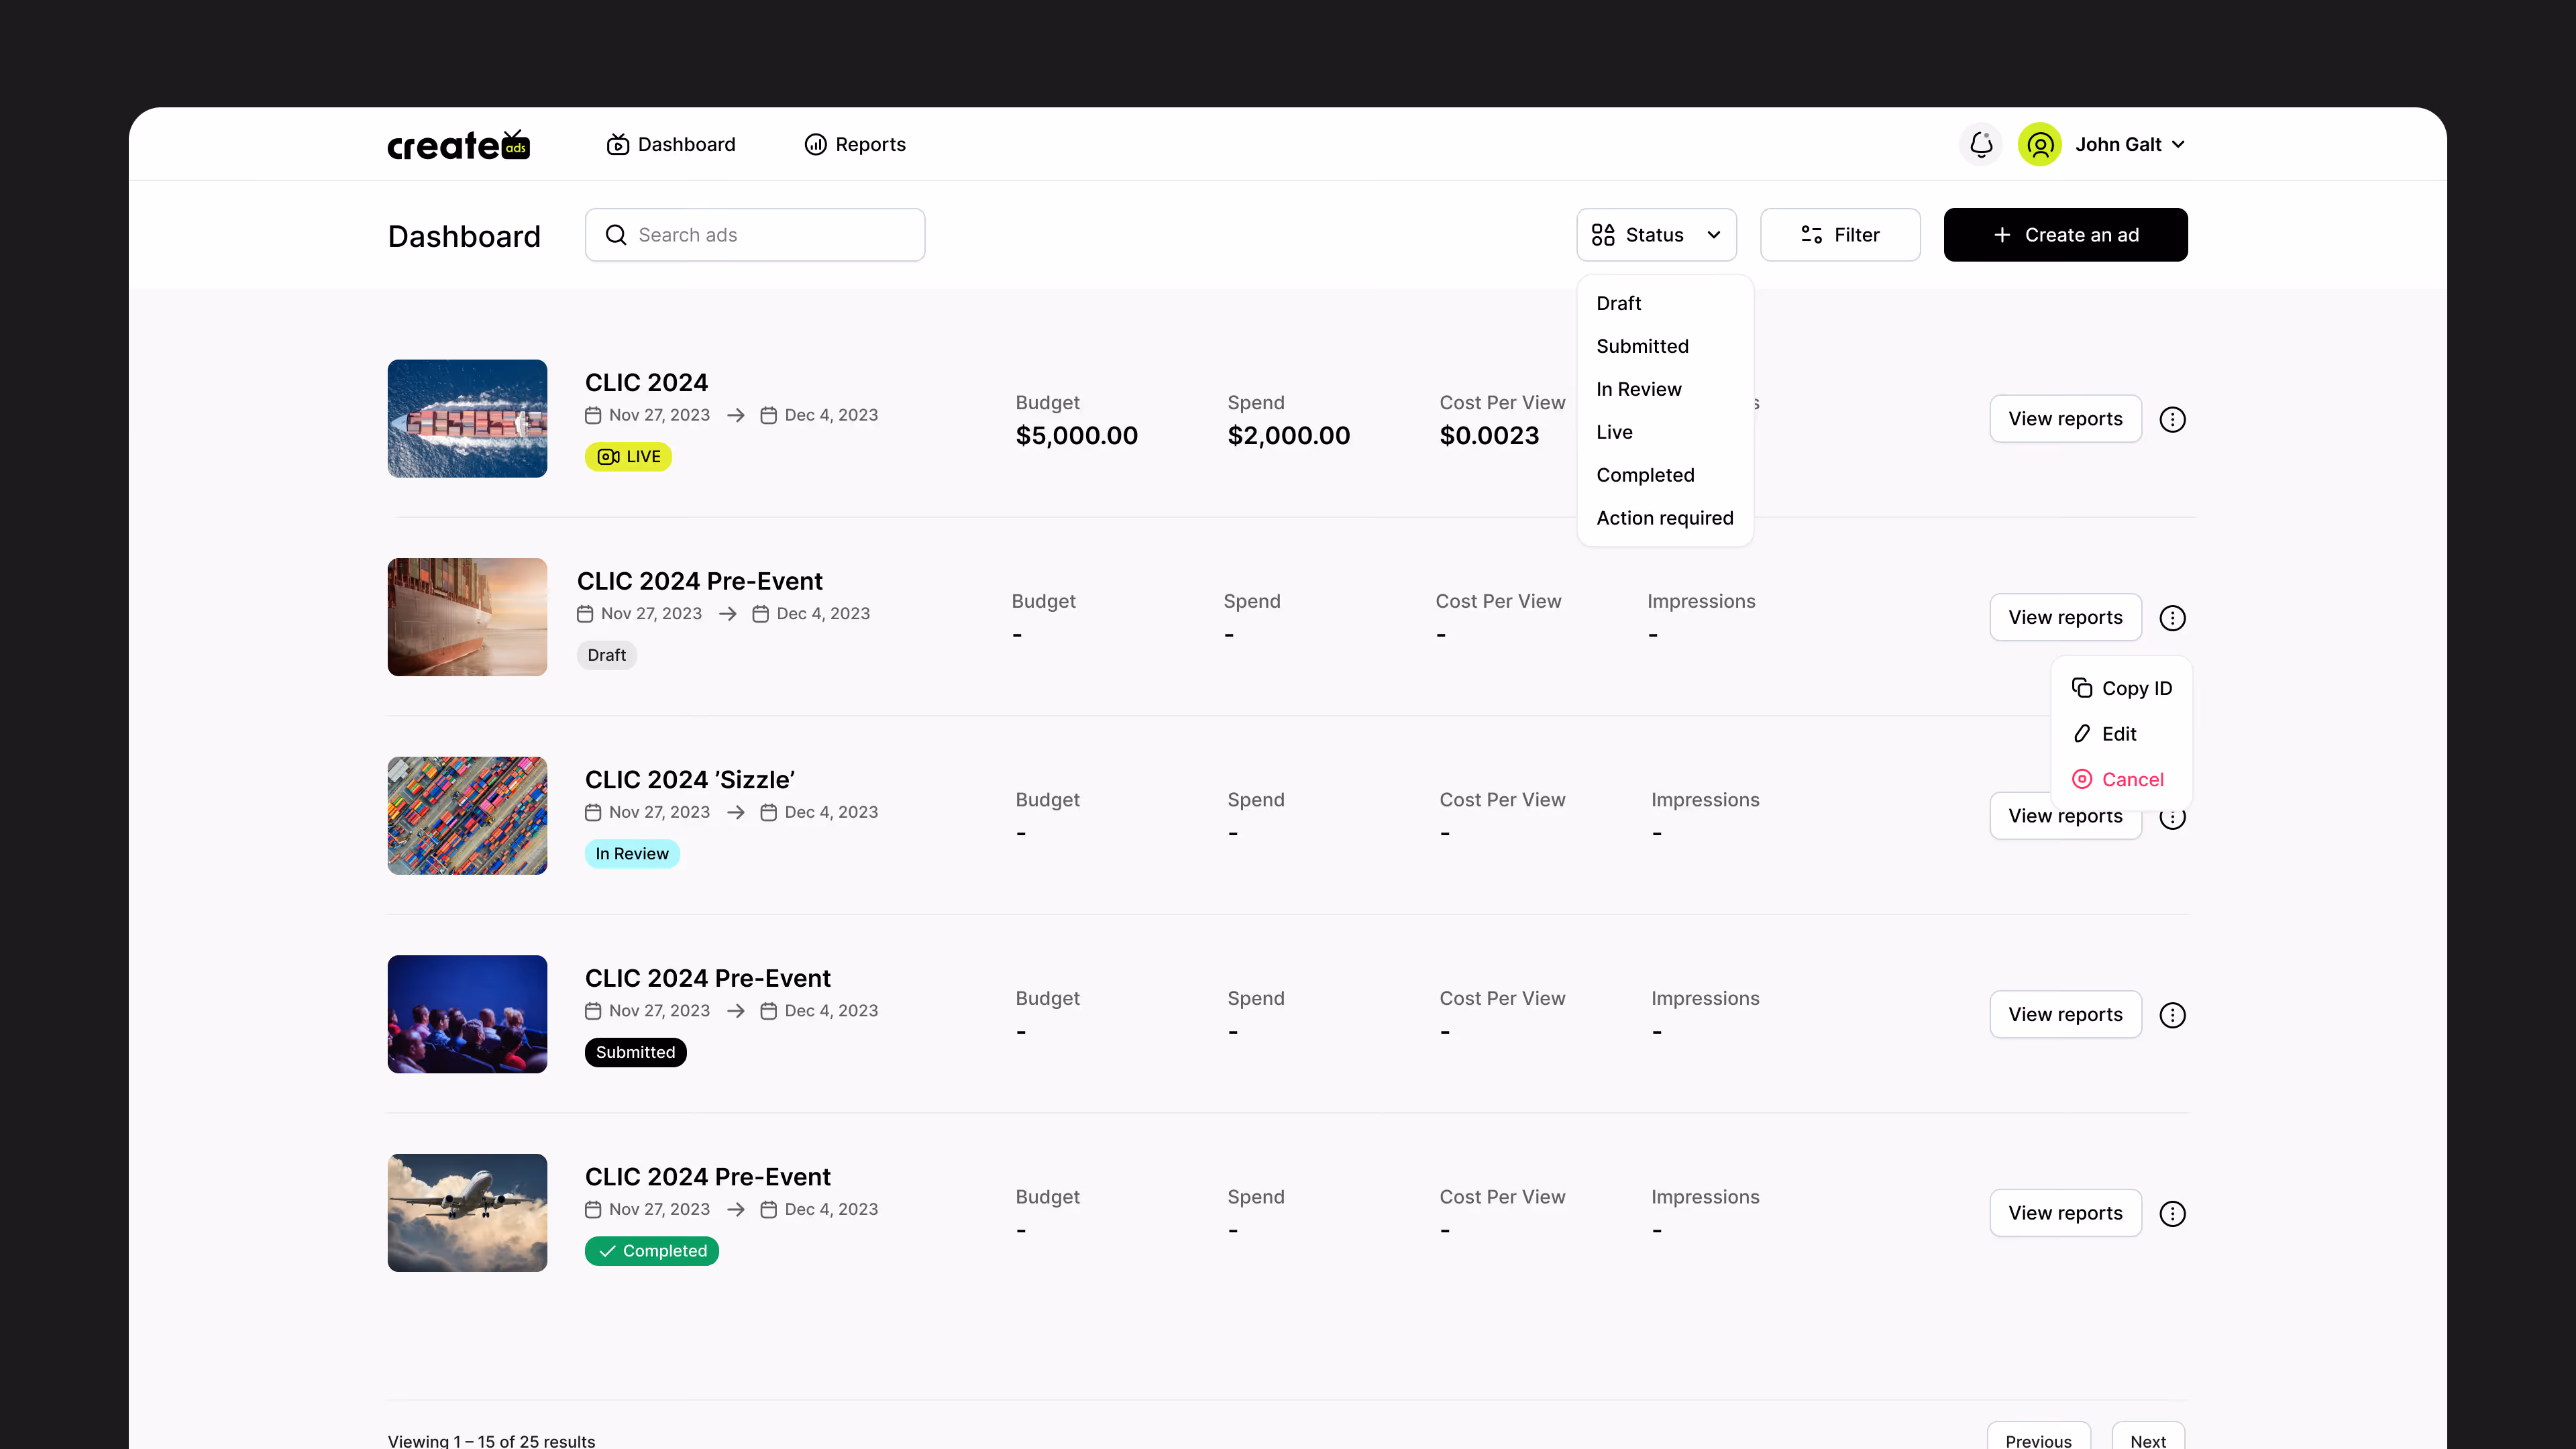Expand the Status dropdown
2576x1449 pixels.
click(1656, 235)
